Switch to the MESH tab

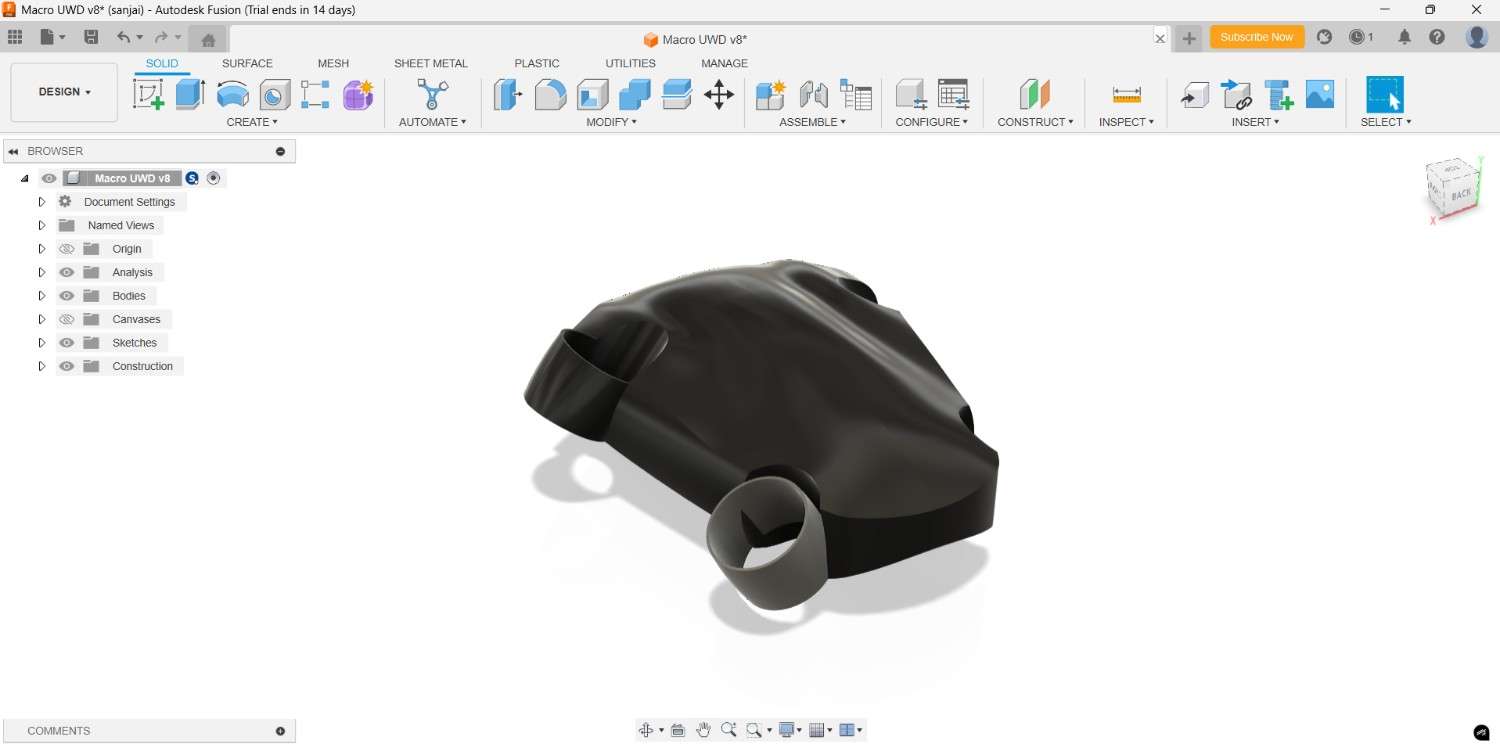[x=333, y=63]
